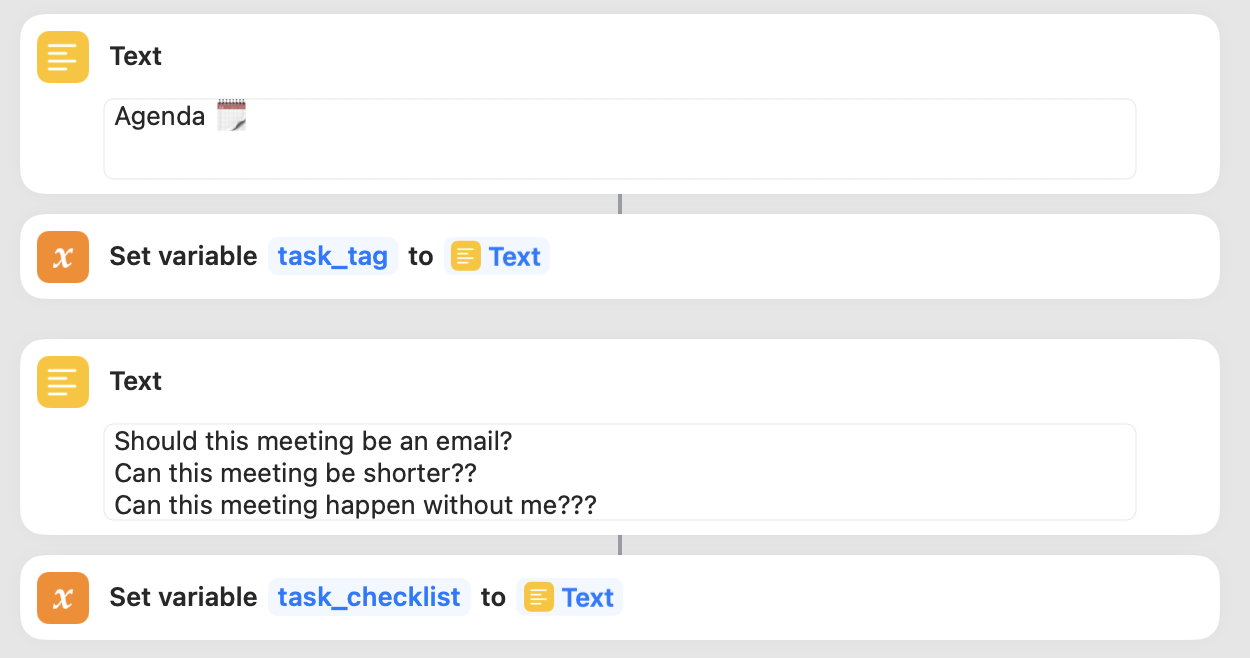
Task: Click the orange x icon for task_checklist
Action: pos(62,597)
